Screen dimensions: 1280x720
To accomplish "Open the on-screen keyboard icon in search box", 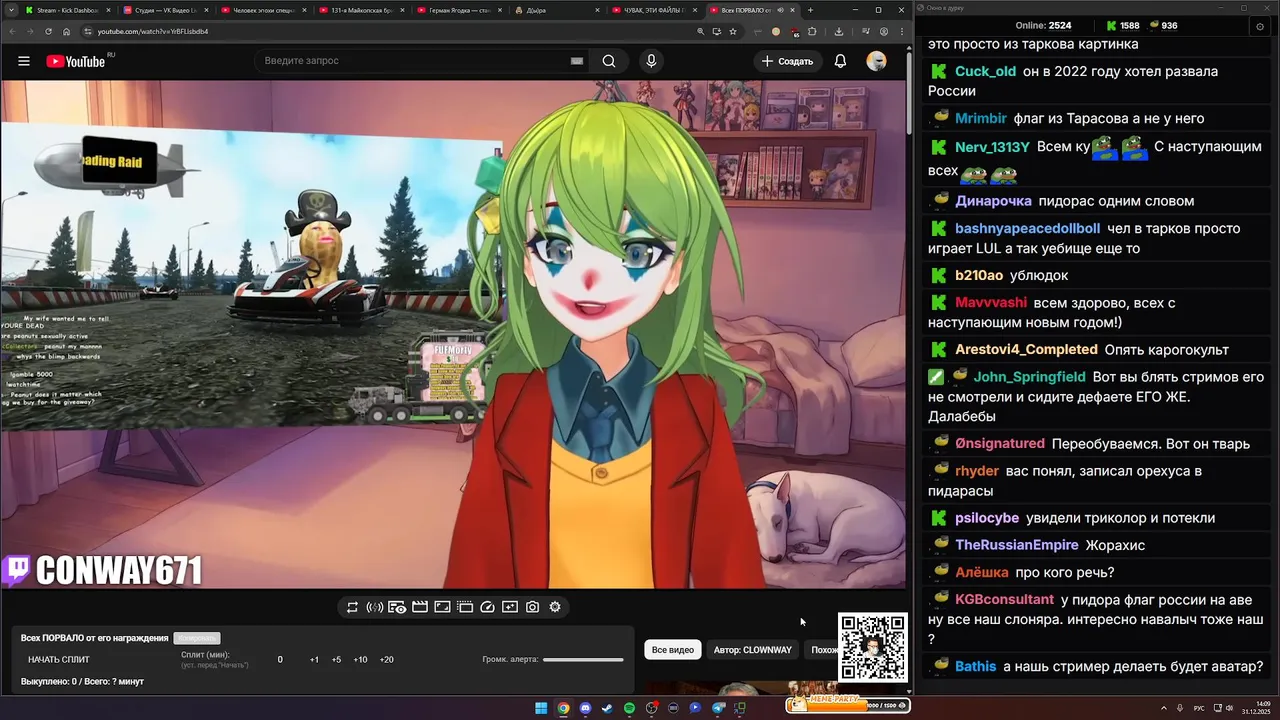I will (577, 61).
